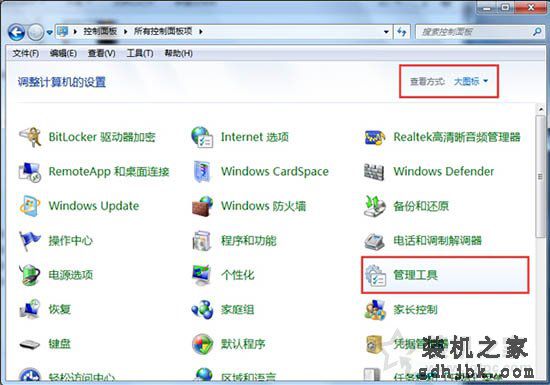Open the 管理工具 text link
Screen dimensions: 550x385
(415, 275)
